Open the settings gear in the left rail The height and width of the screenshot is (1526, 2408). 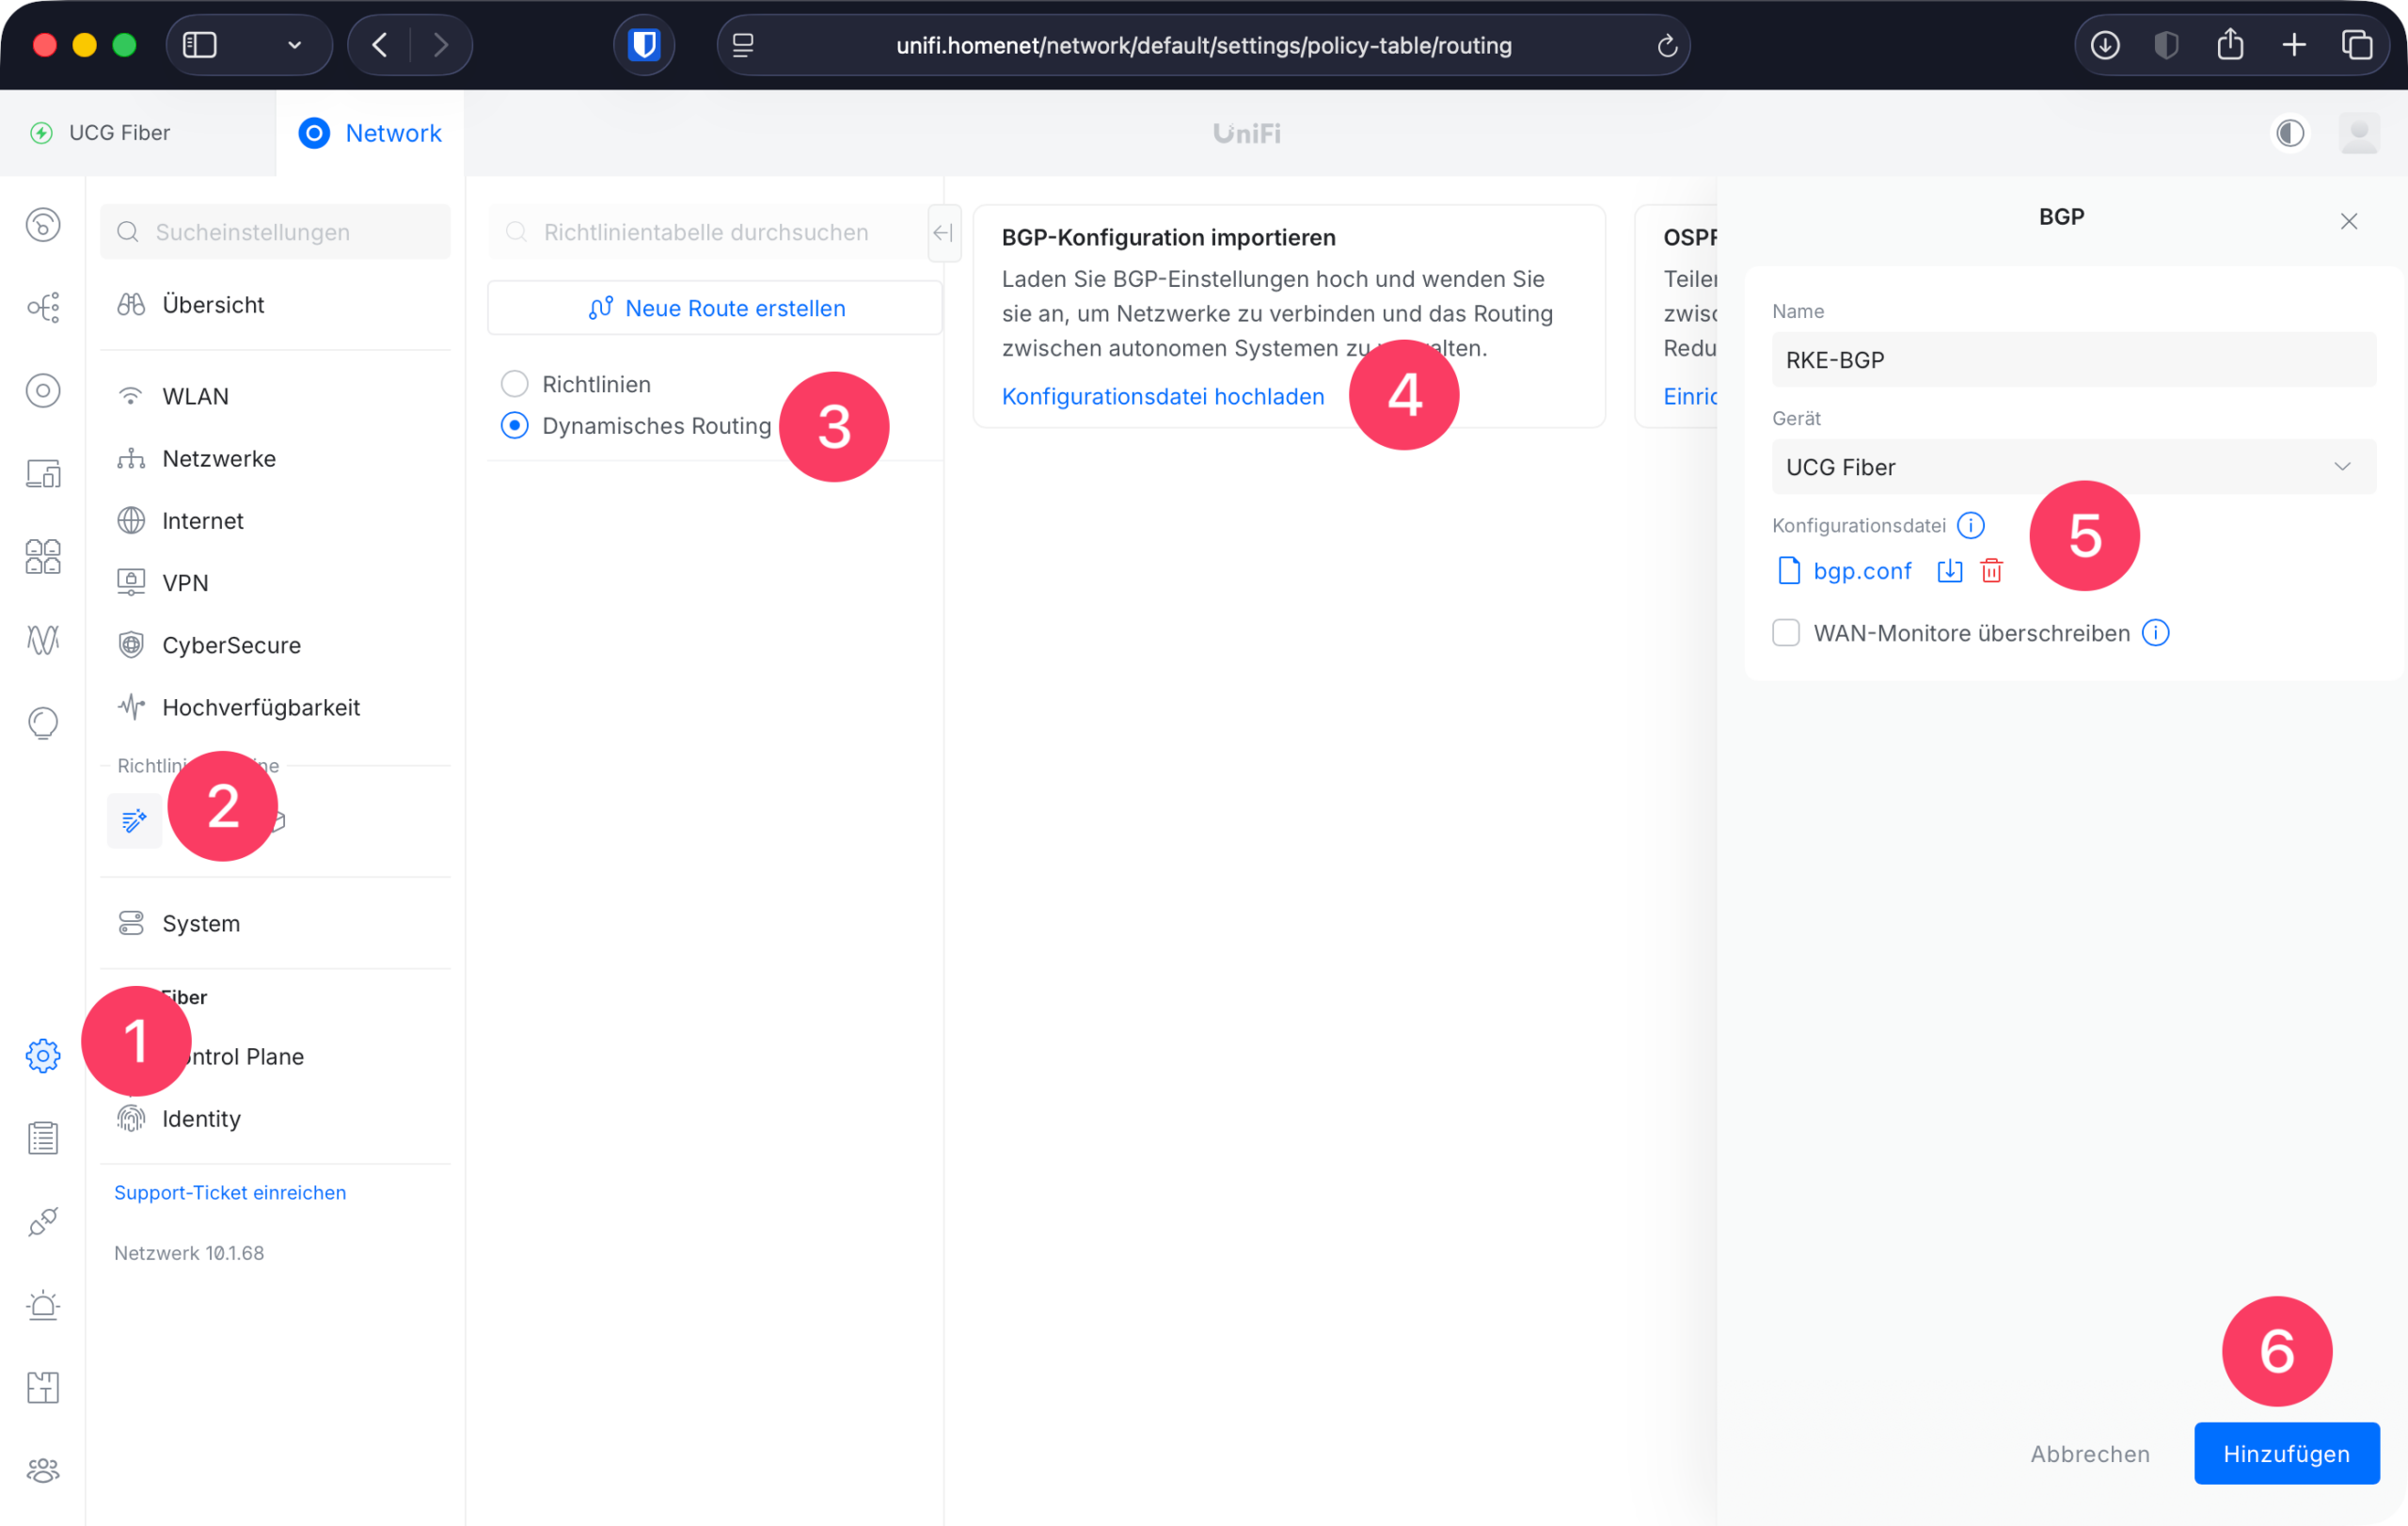click(43, 1055)
